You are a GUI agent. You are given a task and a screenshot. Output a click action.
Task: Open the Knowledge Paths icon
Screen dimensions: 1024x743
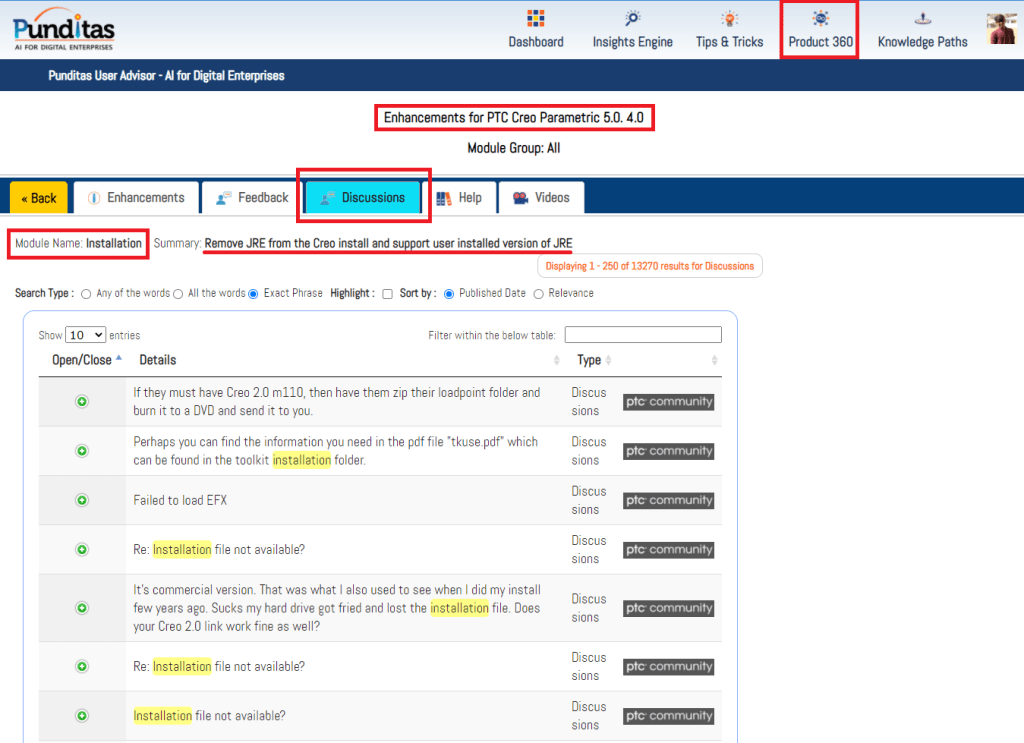tap(923, 19)
